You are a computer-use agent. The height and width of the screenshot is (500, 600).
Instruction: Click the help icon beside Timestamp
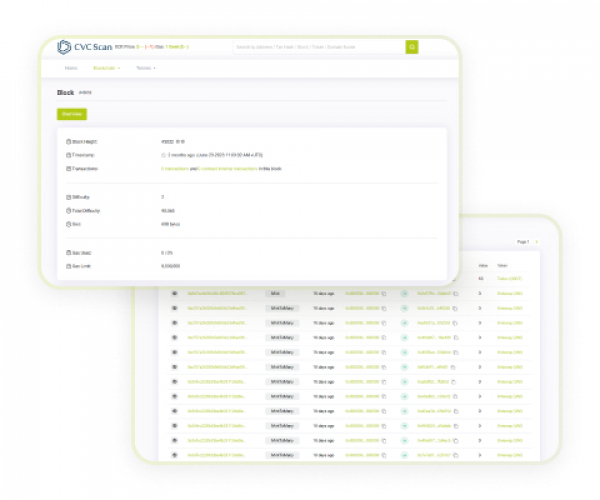68,155
